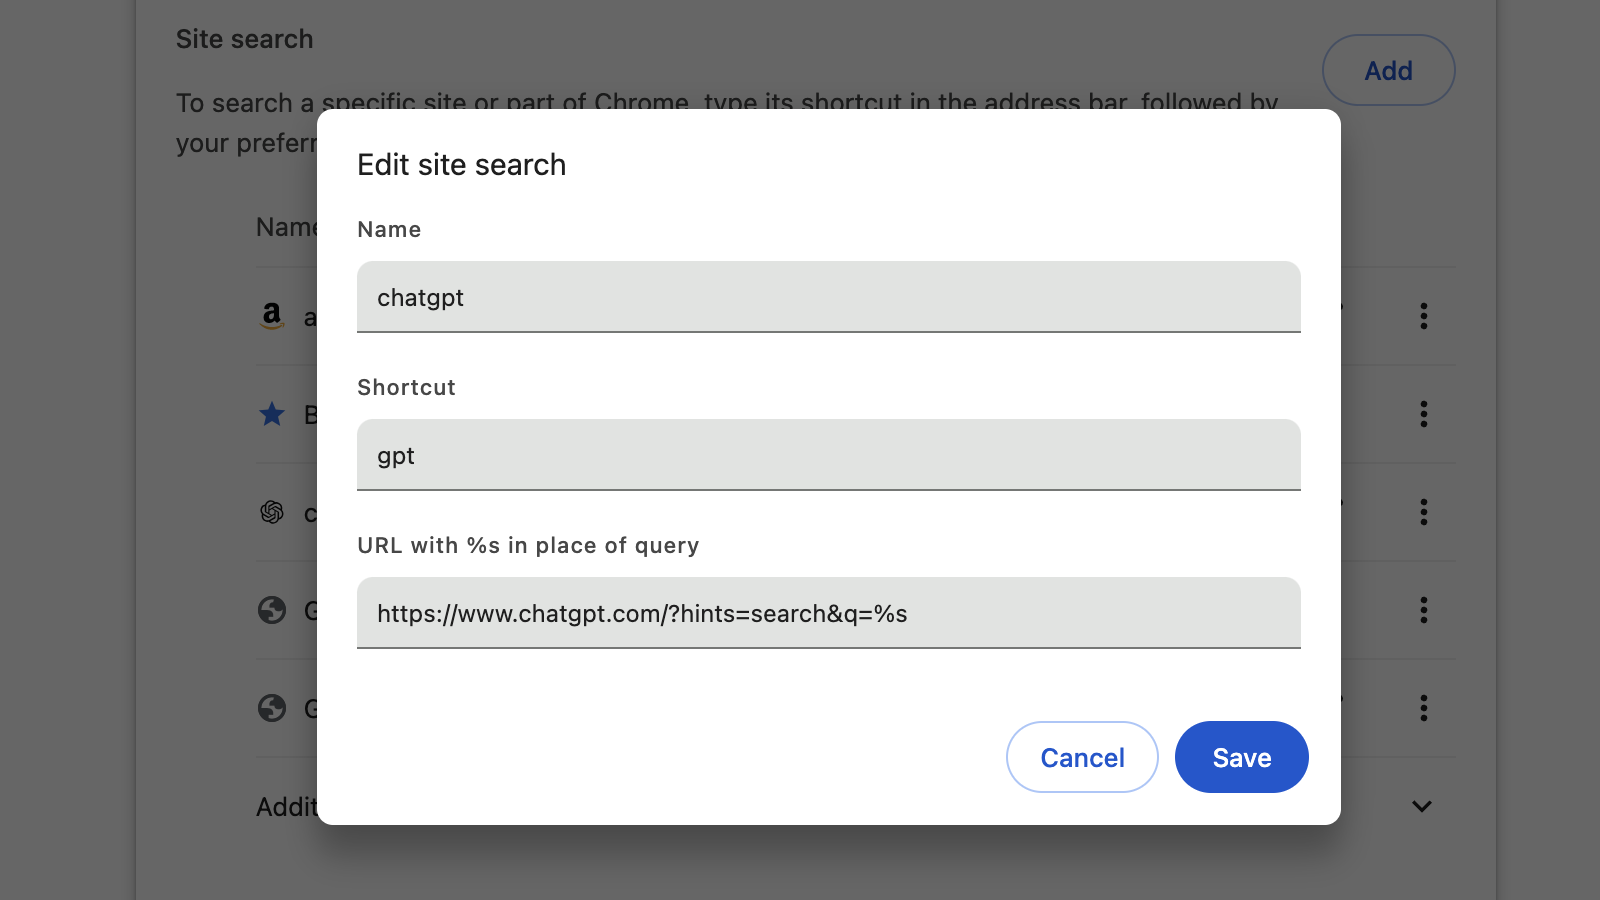Click the URL field with the chatgpt.com address
Viewport: 1600px width, 900px height.
[x=828, y=613]
